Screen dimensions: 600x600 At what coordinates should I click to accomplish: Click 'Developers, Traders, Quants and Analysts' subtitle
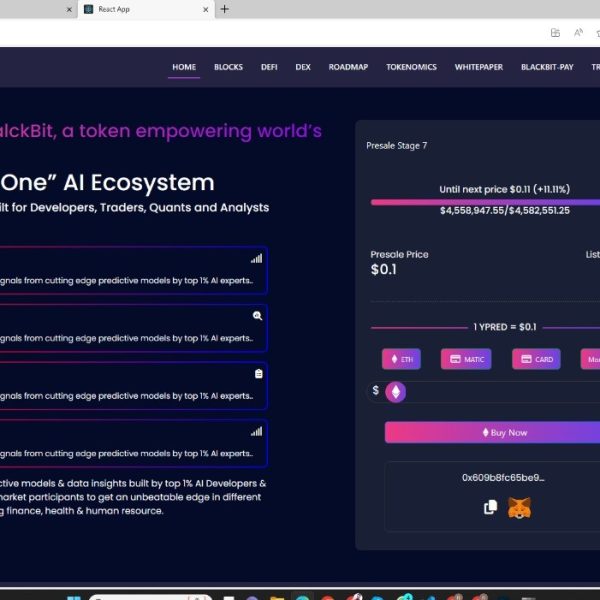[149, 207]
